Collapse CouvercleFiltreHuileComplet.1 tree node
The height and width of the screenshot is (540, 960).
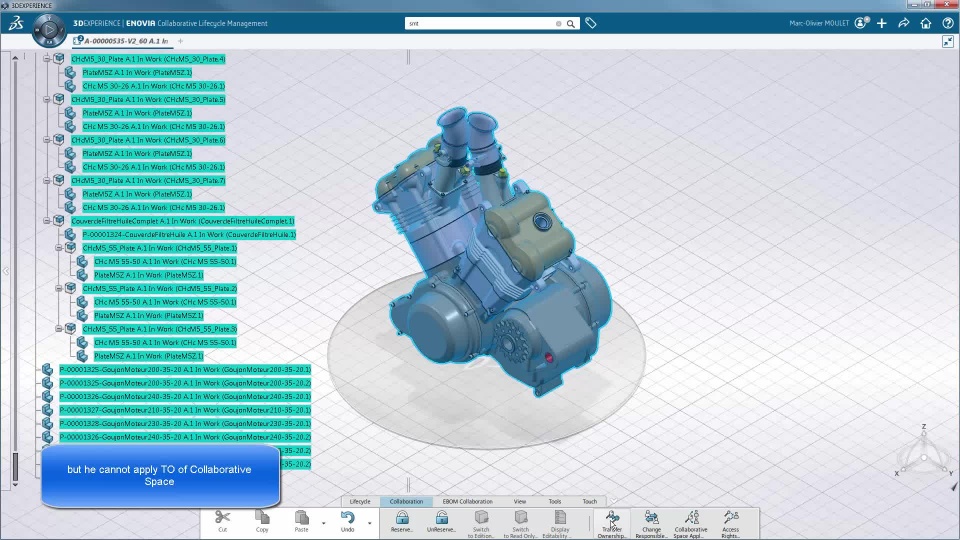coord(47,220)
